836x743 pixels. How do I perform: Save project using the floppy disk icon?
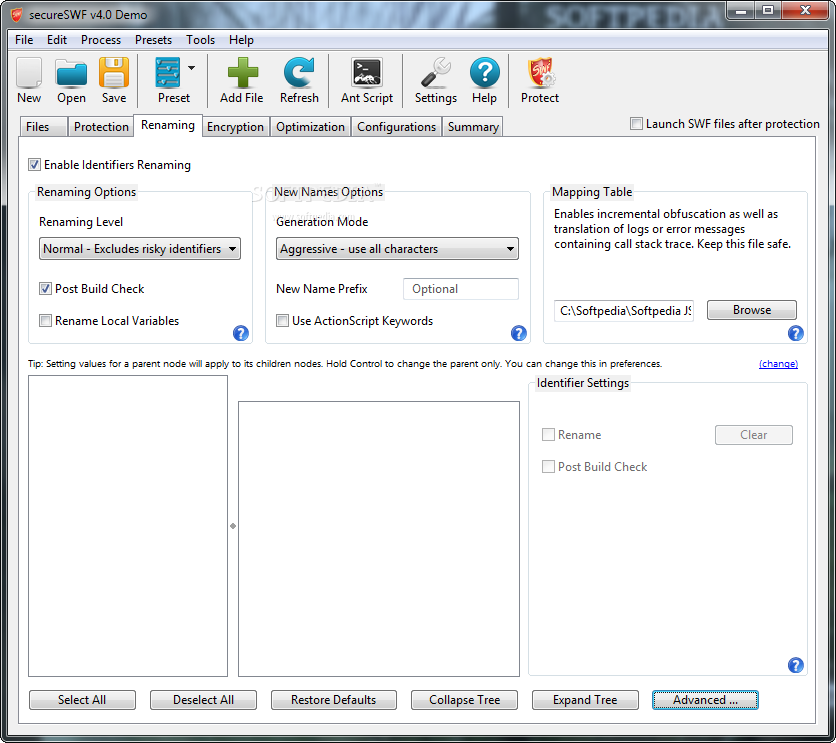point(114,73)
